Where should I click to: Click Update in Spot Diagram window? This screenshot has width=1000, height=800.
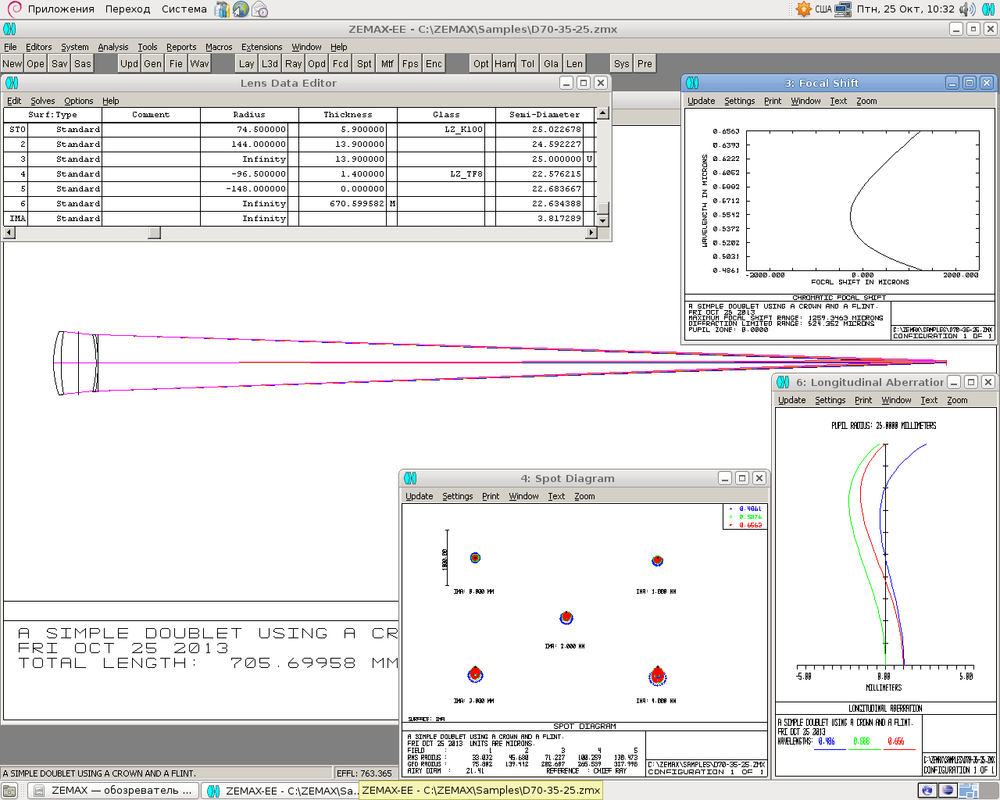point(419,496)
